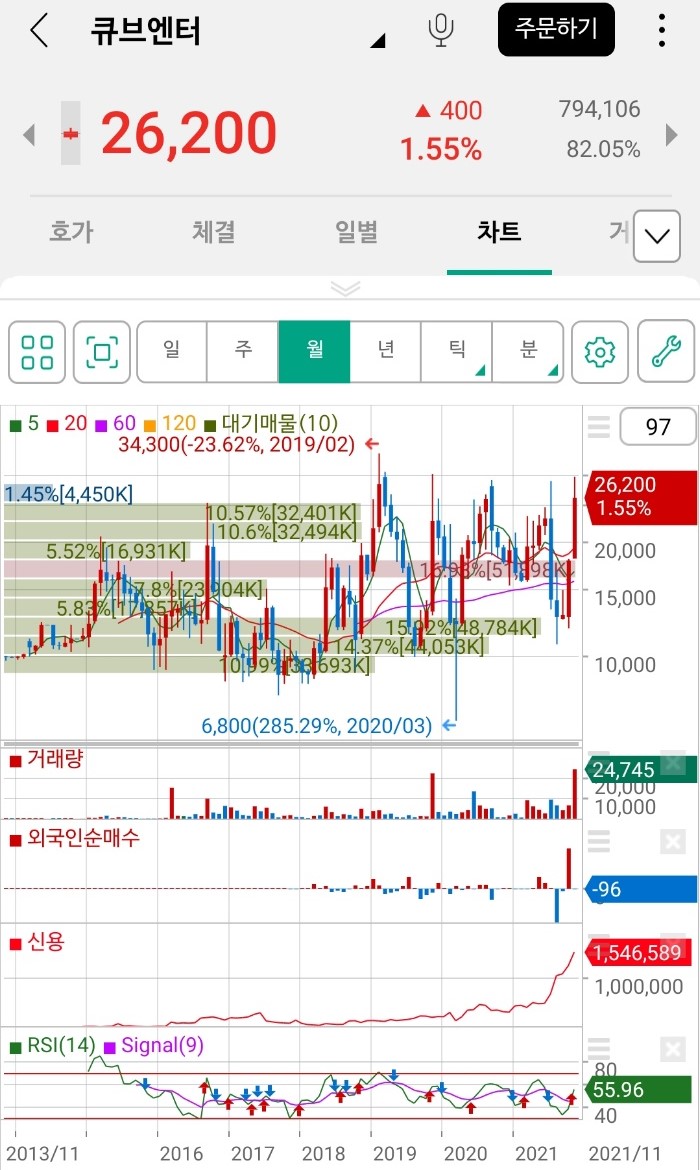700x1170 pixels.
Task: Tap the 거래량 panel hamburger handle
Action: click(x=599, y=761)
